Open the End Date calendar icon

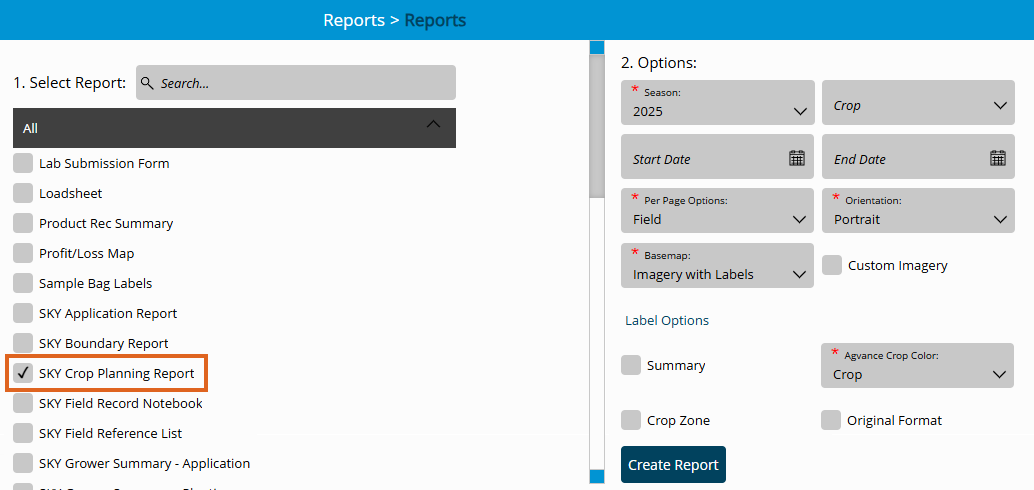997,158
